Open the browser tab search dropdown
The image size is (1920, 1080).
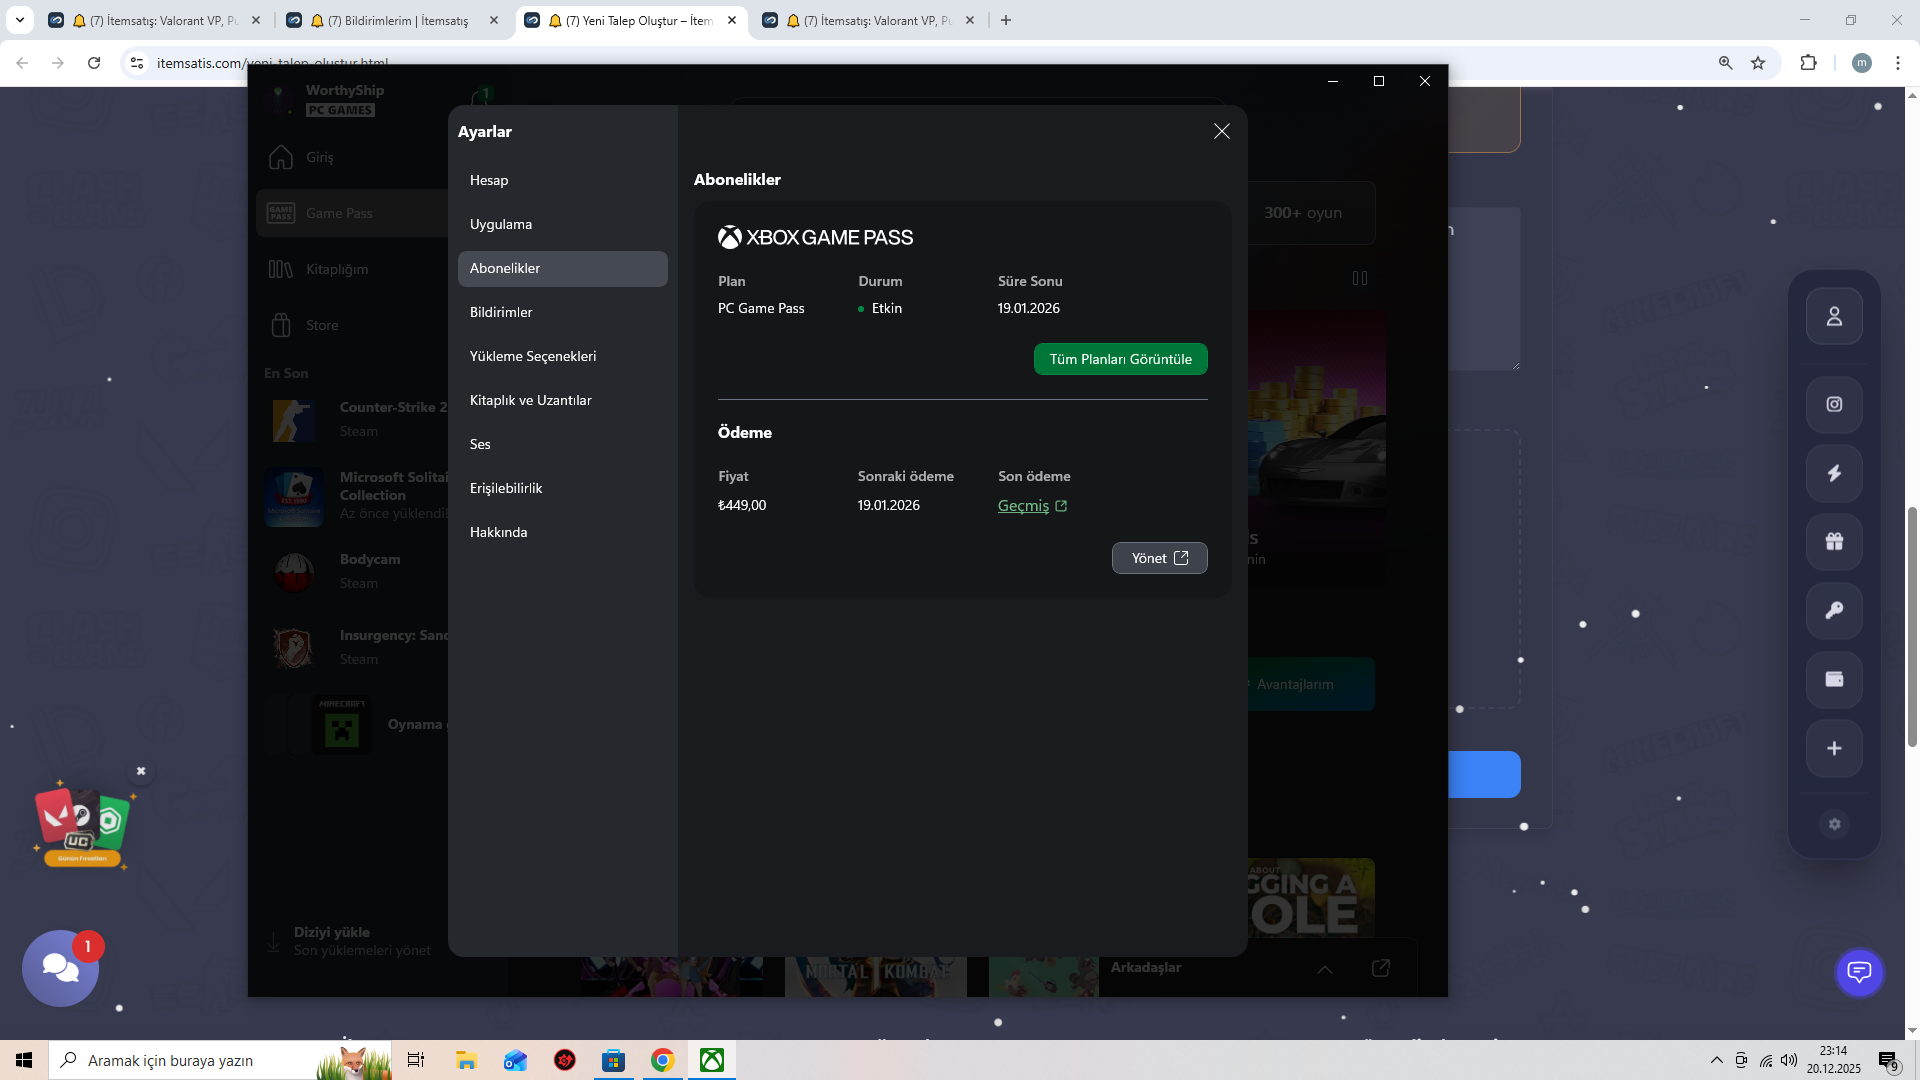click(x=20, y=20)
